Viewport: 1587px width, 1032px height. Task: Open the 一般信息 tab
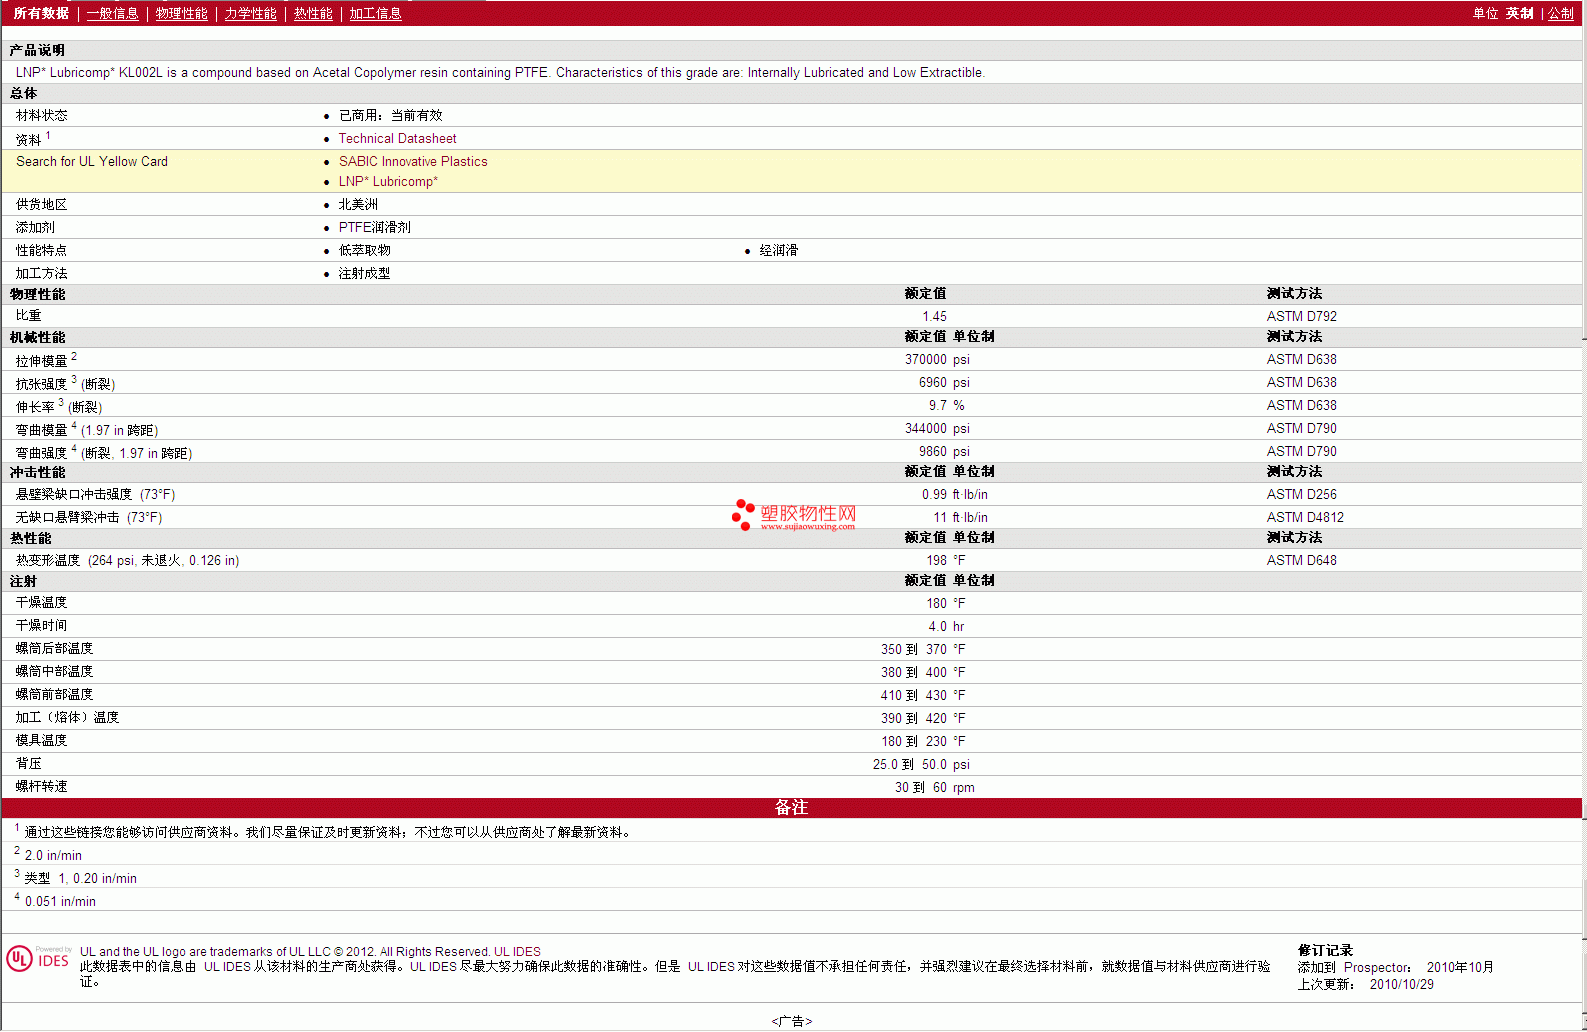point(112,14)
